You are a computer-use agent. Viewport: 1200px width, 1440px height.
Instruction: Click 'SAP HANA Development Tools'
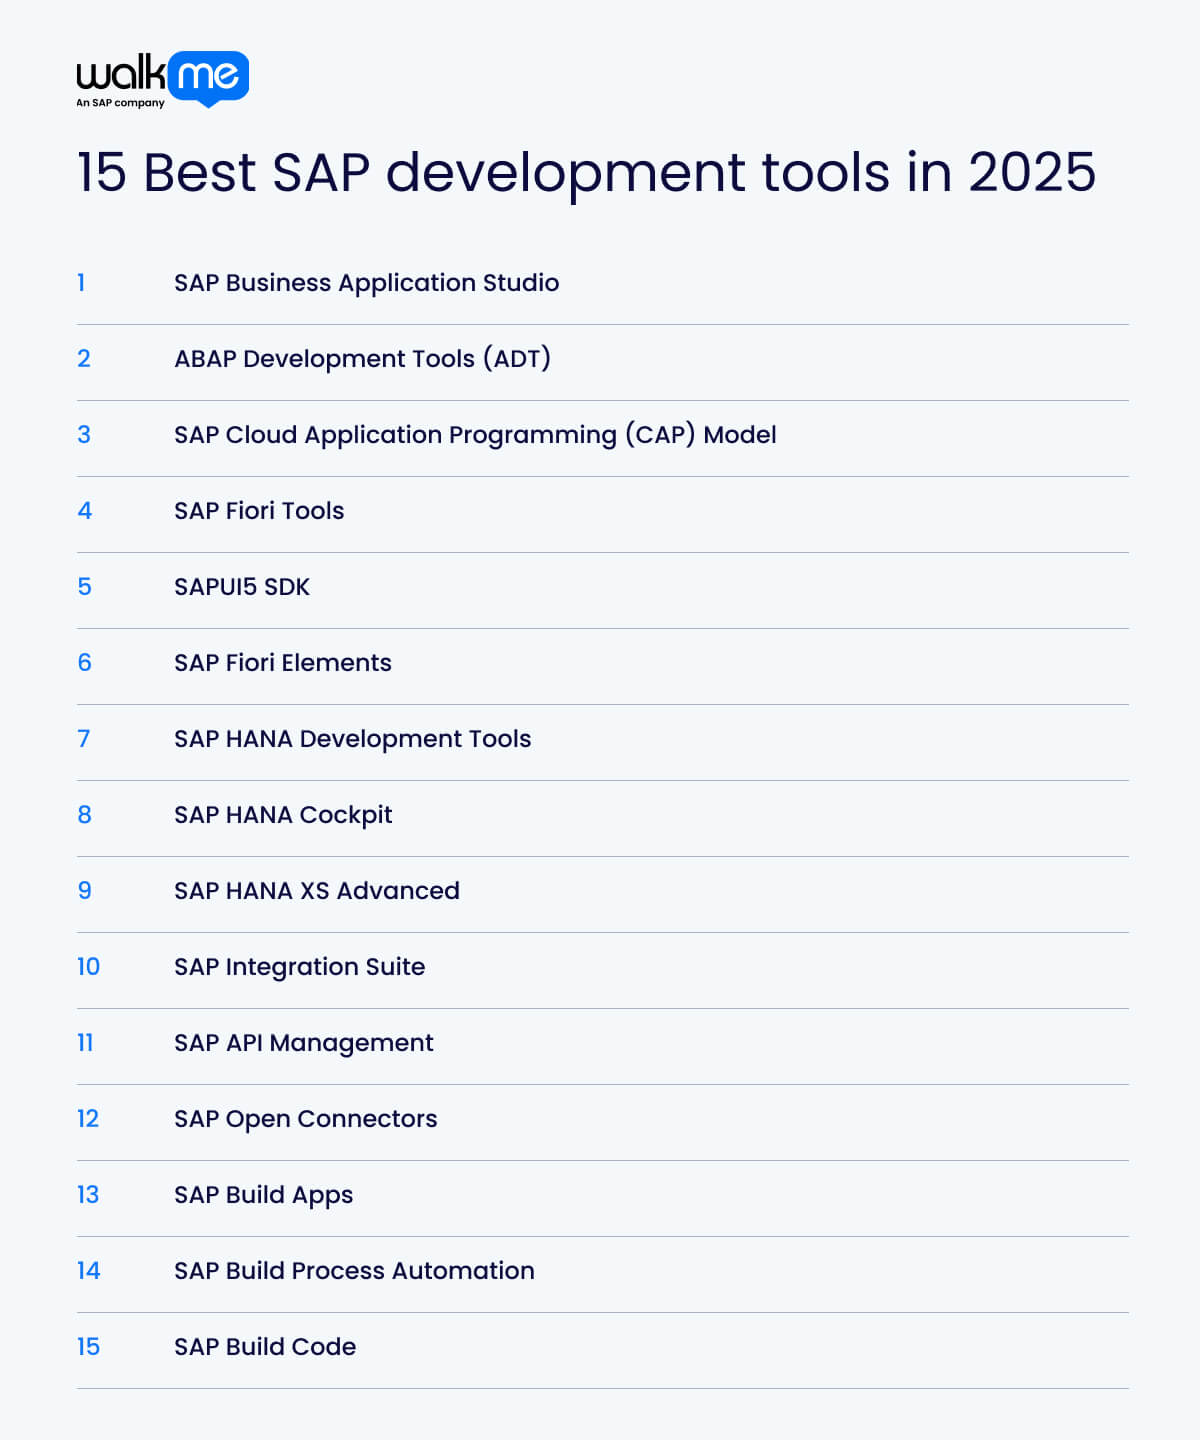point(352,739)
